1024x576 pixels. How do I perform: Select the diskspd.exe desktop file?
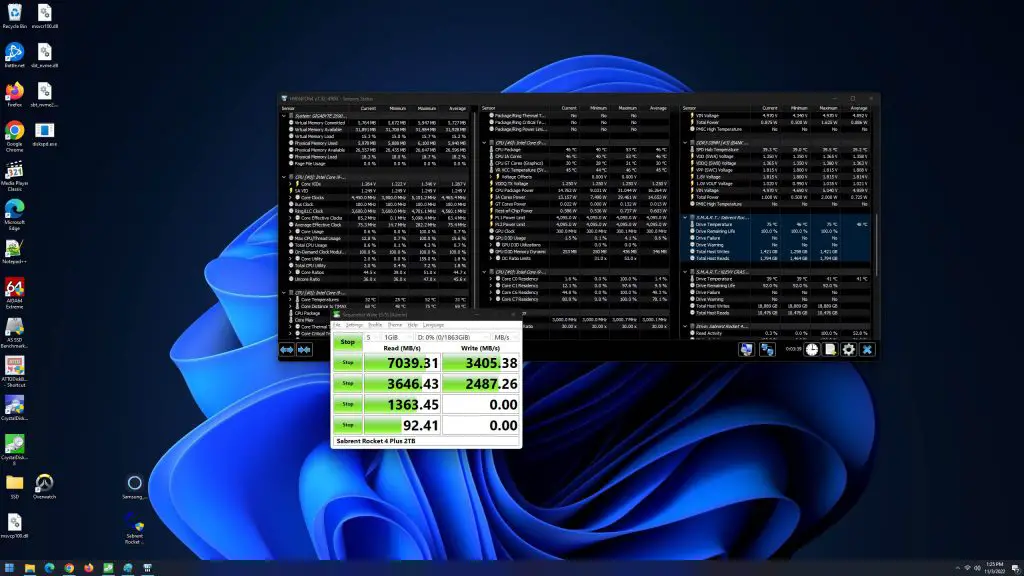[44, 133]
